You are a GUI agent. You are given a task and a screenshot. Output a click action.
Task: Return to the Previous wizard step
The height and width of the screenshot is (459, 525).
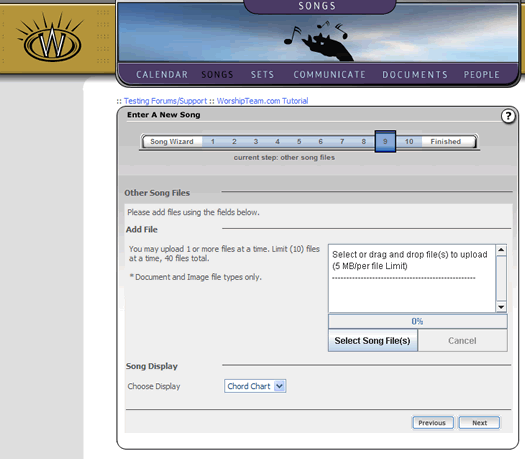pyautogui.click(x=433, y=423)
